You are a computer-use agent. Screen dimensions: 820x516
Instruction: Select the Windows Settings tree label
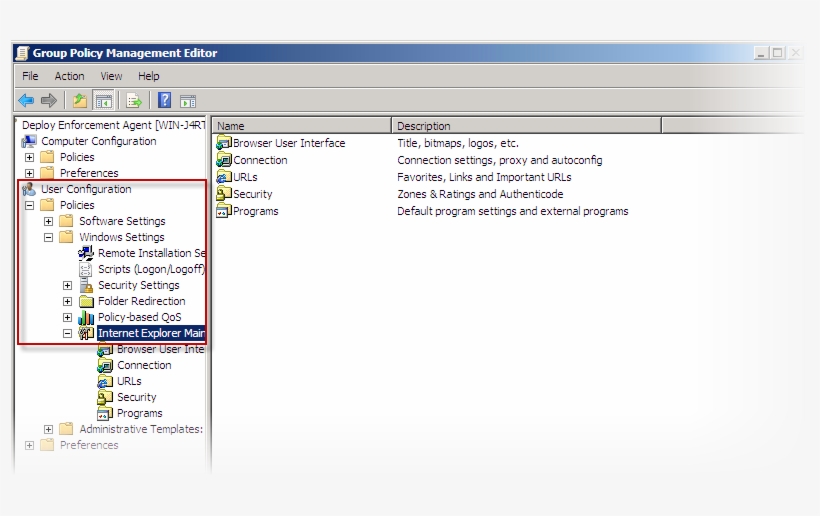121,237
